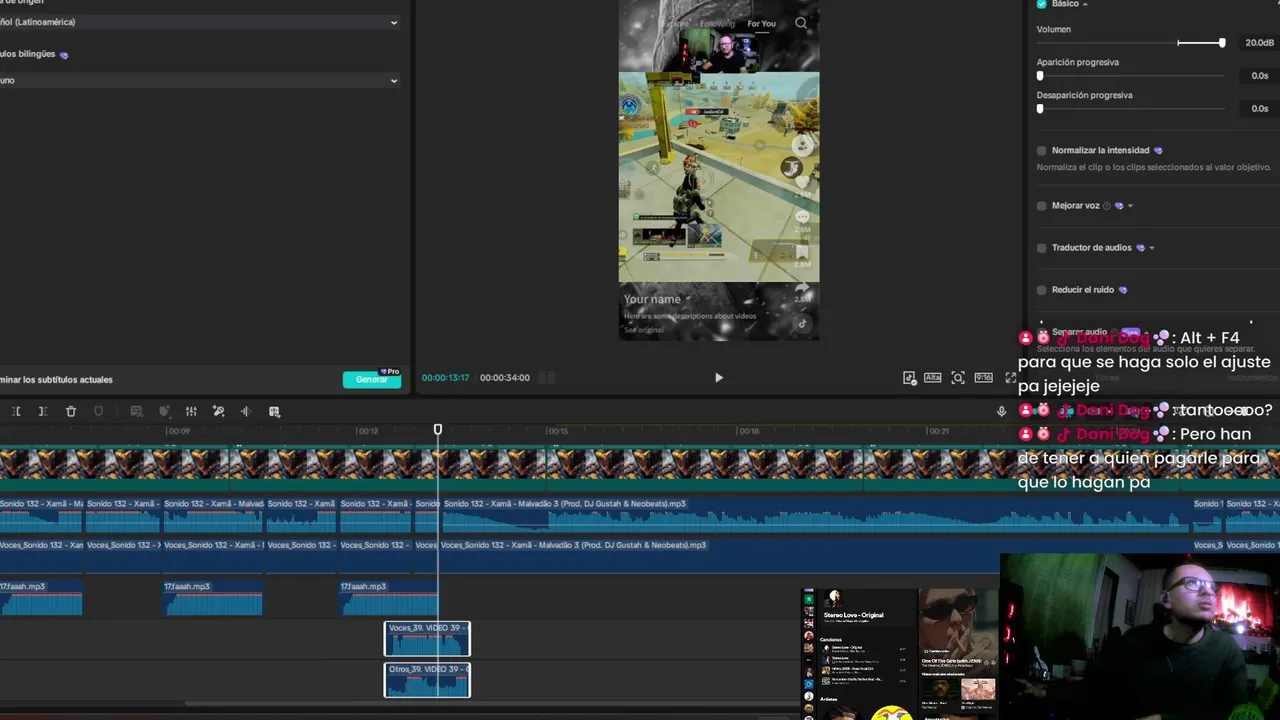Delete selected clip with trash icon
Image resolution: width=1280 pixels, height=720 pixels.
(71, 411)
